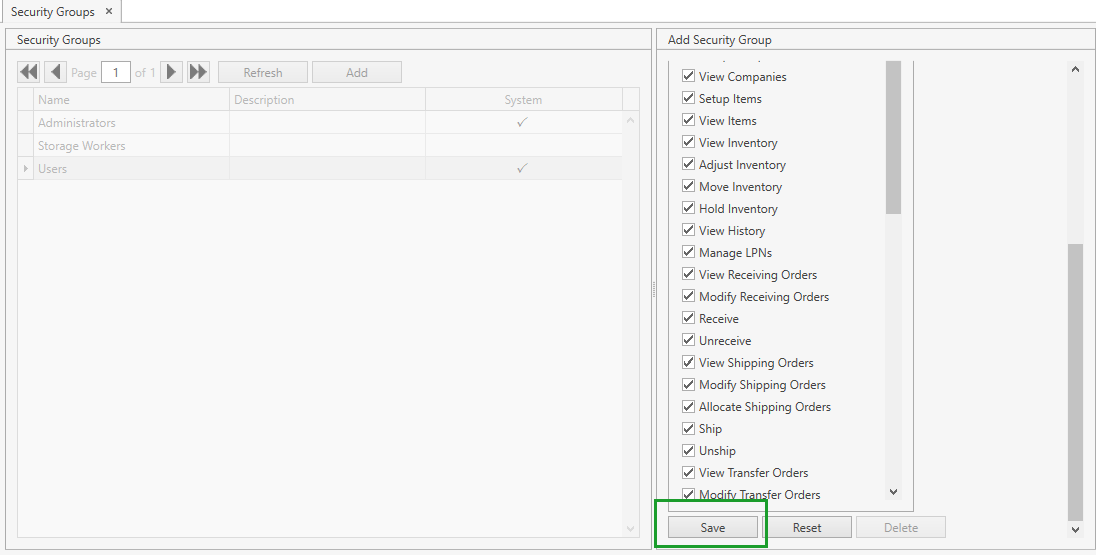Viewport: 1096px width, 555px height.
Task: Close the Security Groups tab
Action: [109, 12]
